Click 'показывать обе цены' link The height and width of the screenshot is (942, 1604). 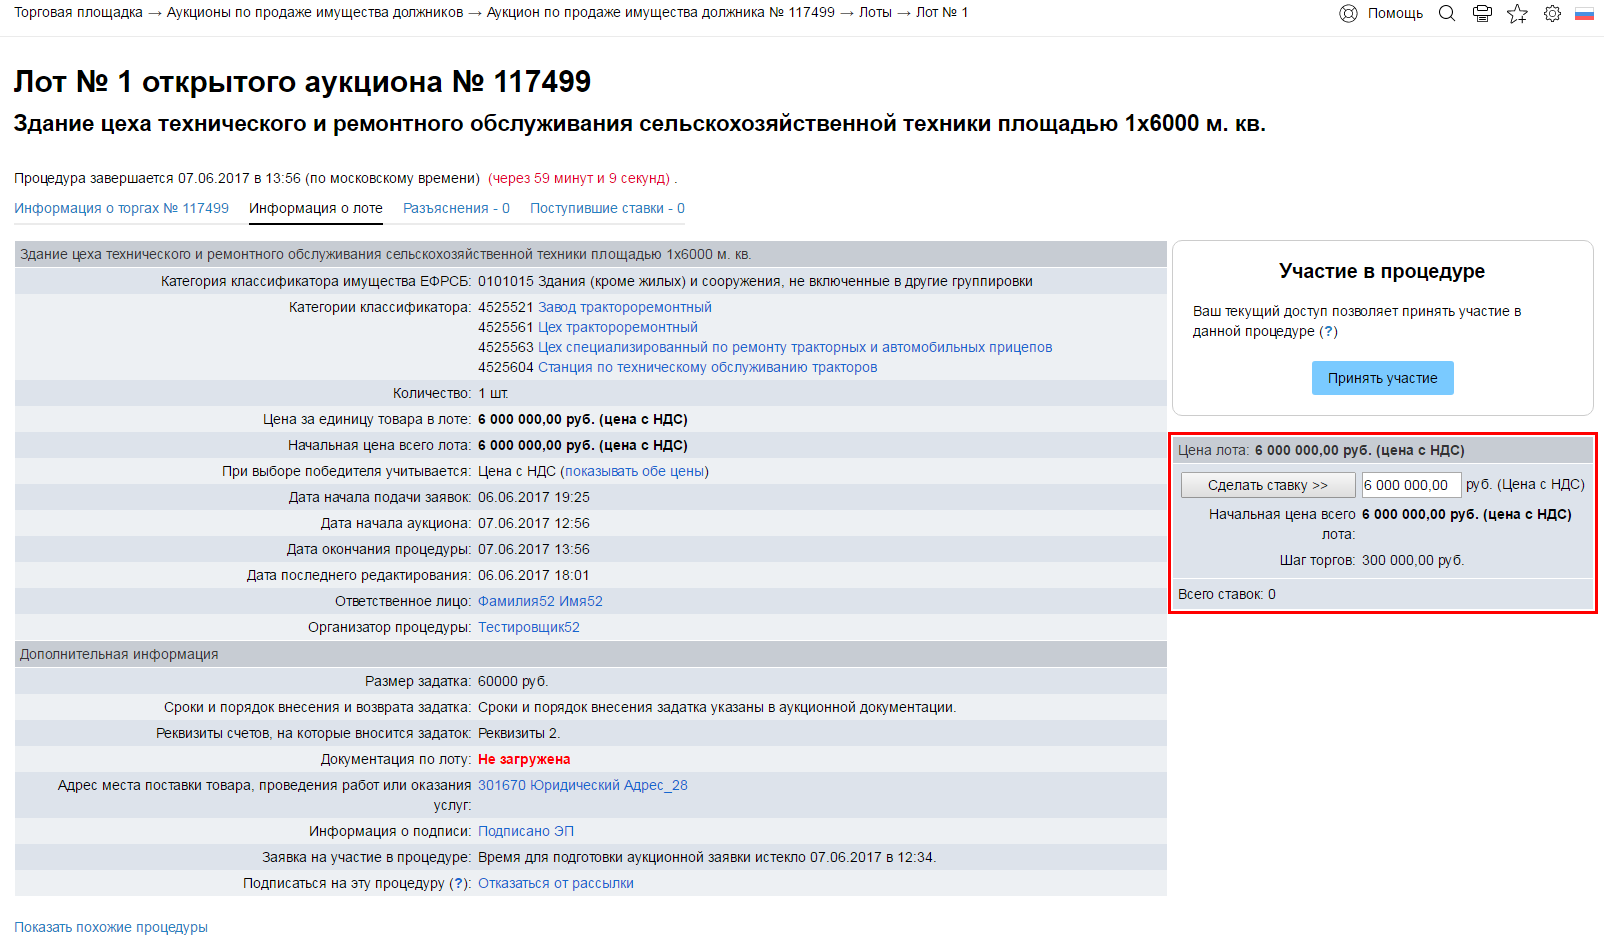tap(634, 471)
